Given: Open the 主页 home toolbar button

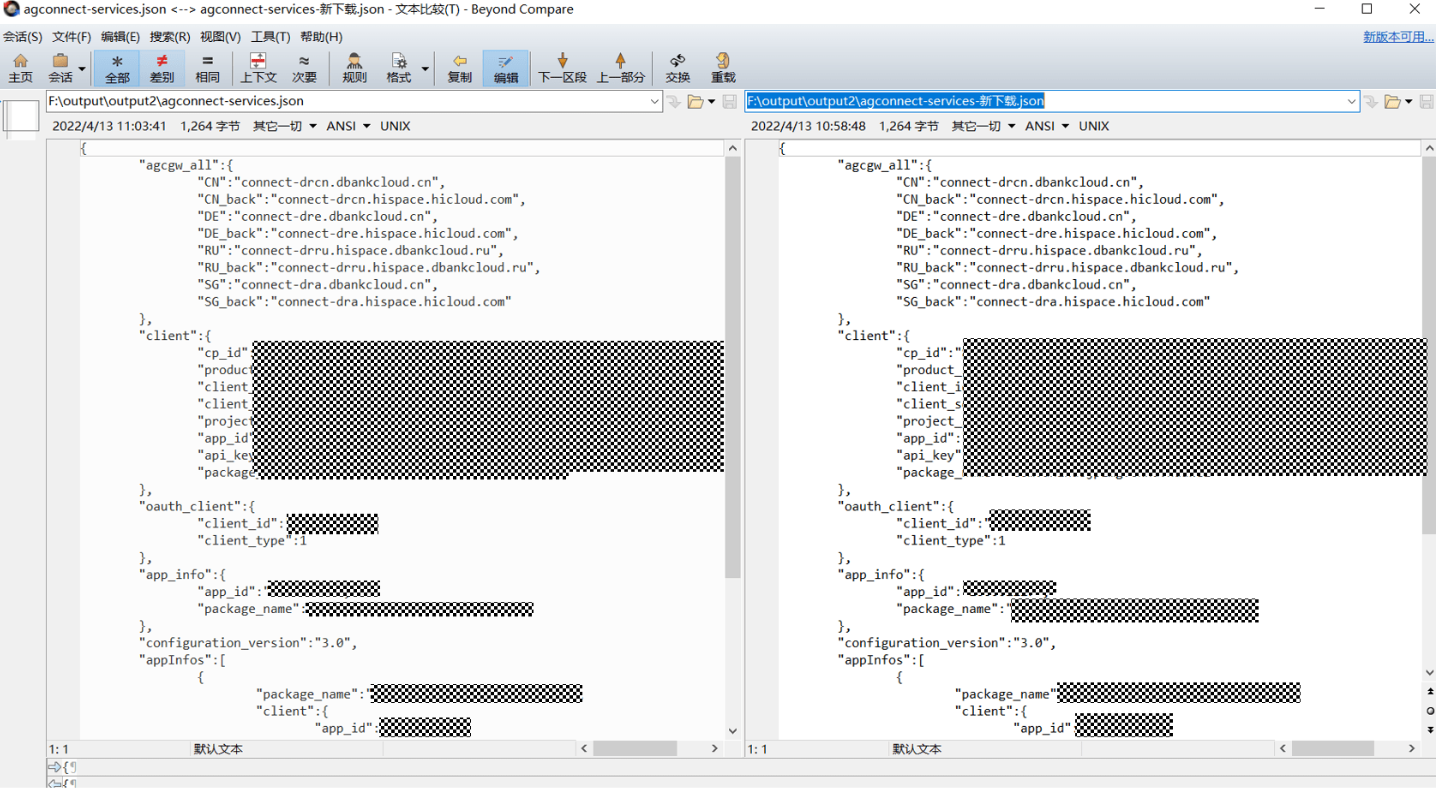Looking at the screenshot, I should coord(20,68).
